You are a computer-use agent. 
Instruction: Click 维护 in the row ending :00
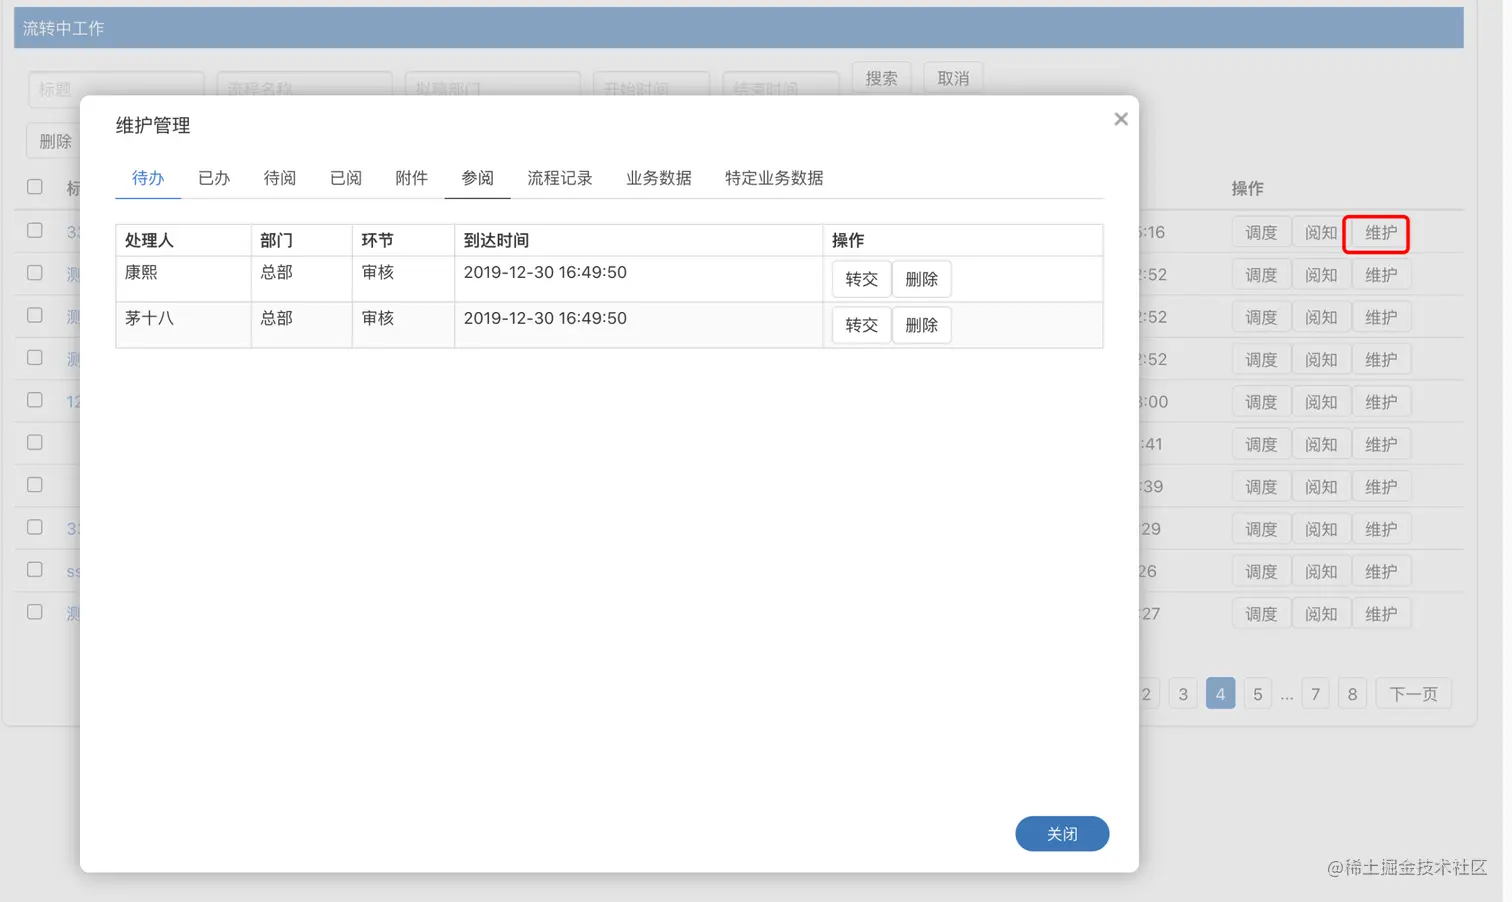(1381, 402)
